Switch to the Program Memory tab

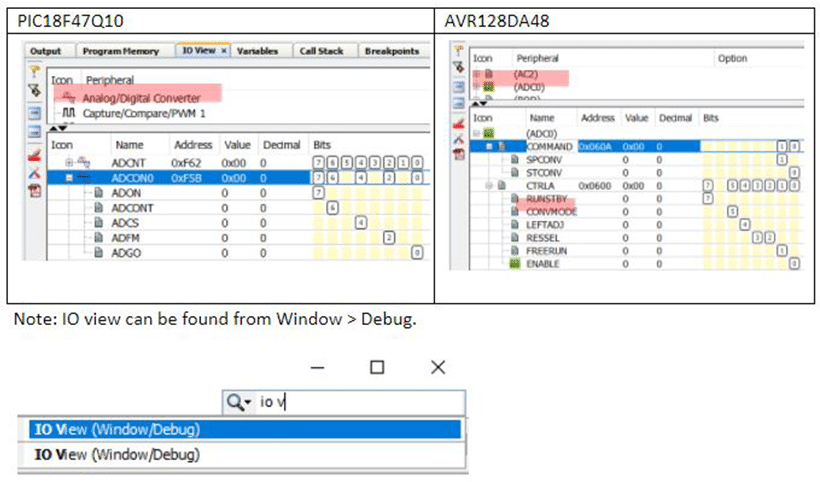pos(121,51)
